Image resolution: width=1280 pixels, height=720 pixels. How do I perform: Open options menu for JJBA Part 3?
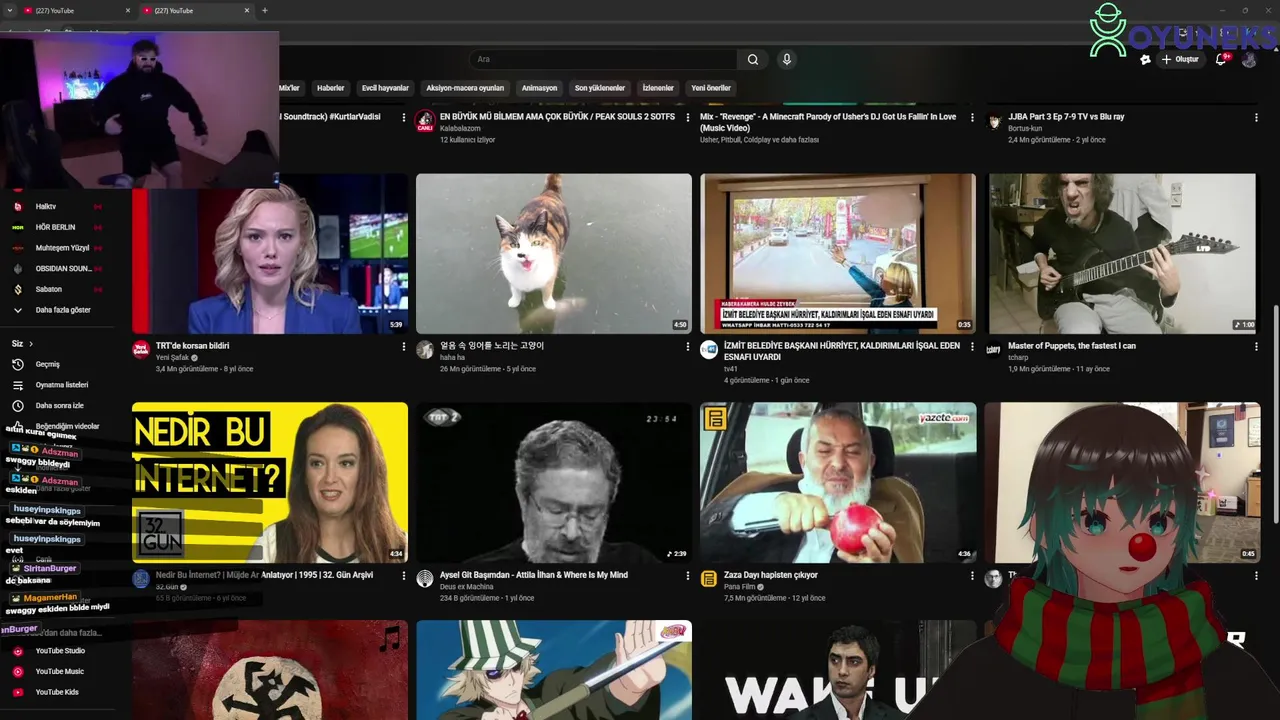(x=1256, y=118)
